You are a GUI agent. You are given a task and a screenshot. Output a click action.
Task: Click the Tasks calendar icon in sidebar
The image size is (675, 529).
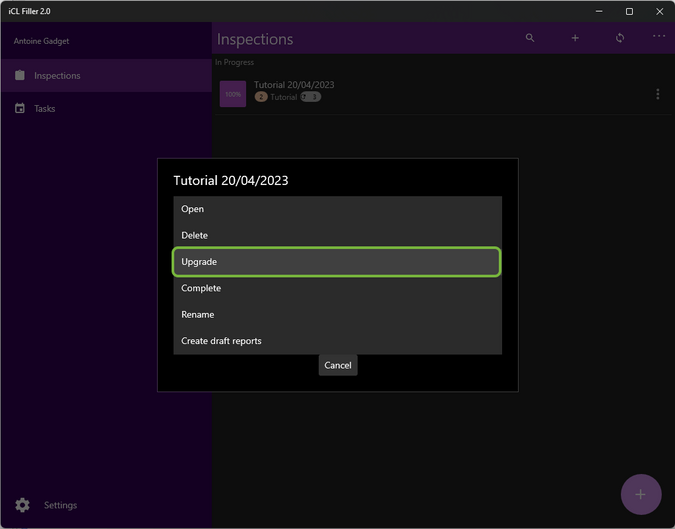(x=20, y=108)
